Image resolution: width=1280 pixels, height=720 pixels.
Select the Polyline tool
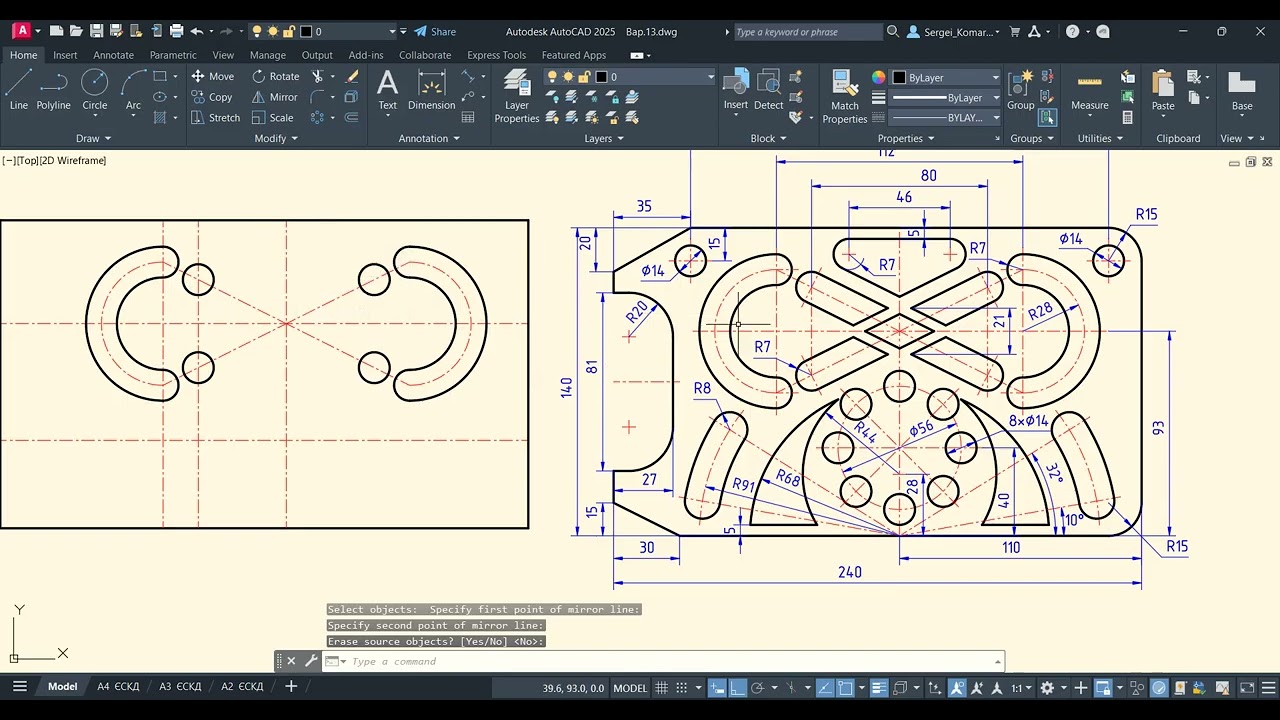[54, 89]
